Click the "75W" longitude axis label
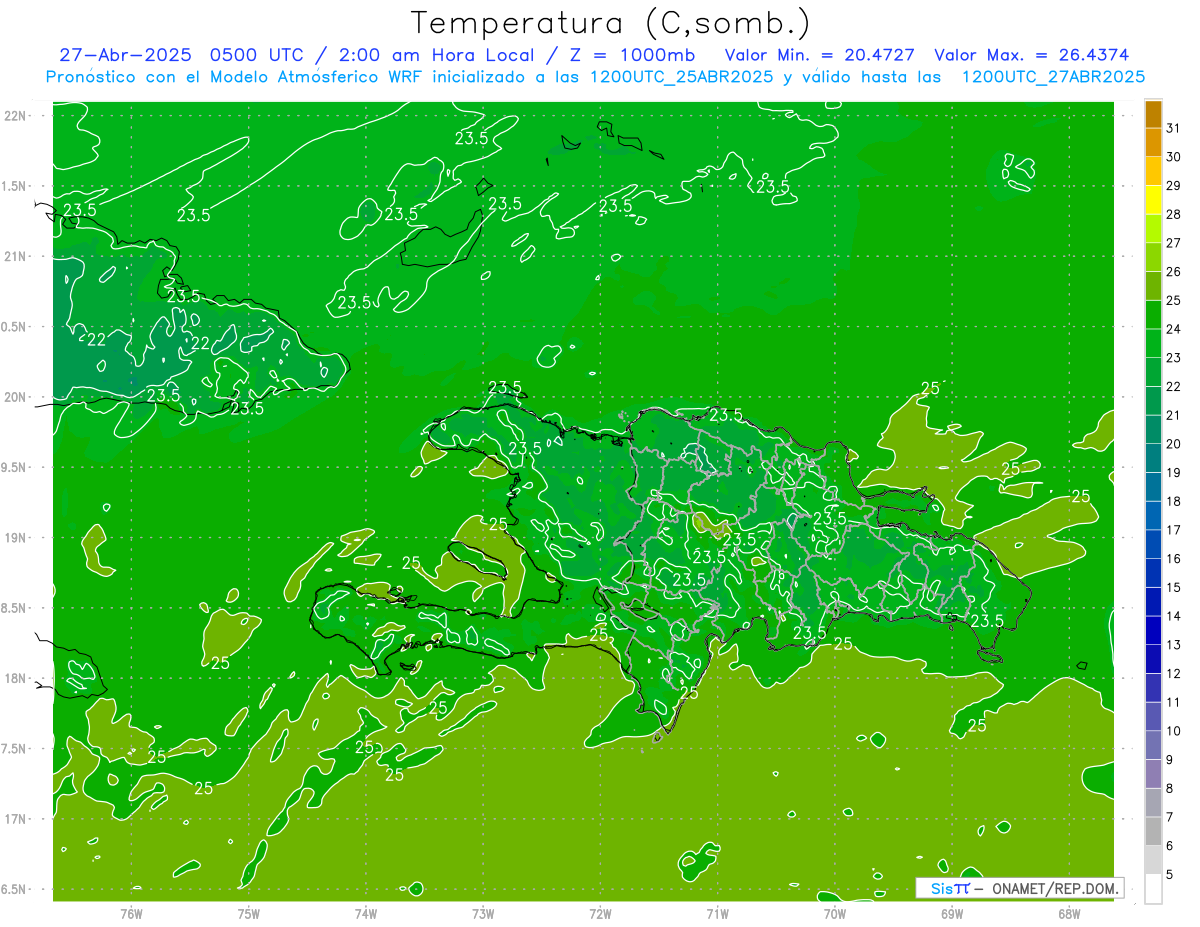Screen dimensions: 1200x927 pyautogui.click(x=248, y=913)
